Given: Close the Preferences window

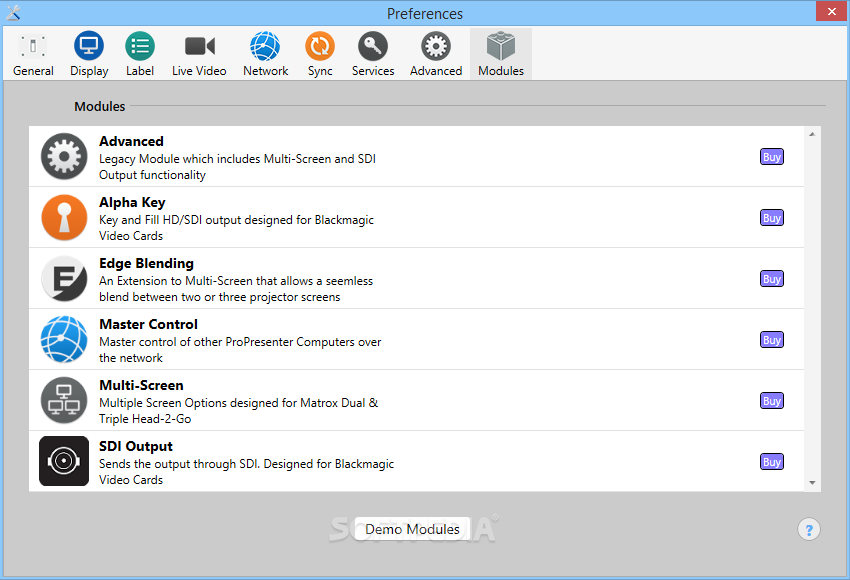Looking at the screenshot, I should [832, 11].
